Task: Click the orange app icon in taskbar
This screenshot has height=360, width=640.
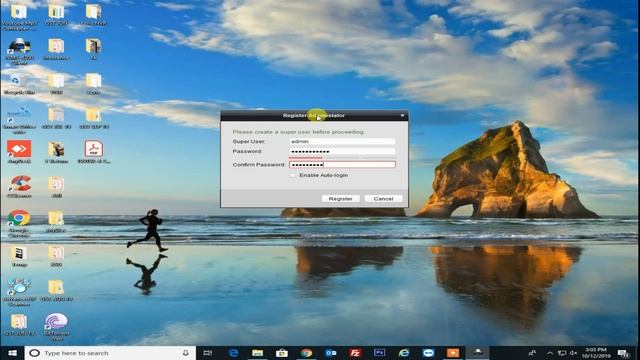Action: (x=453, y=353)
